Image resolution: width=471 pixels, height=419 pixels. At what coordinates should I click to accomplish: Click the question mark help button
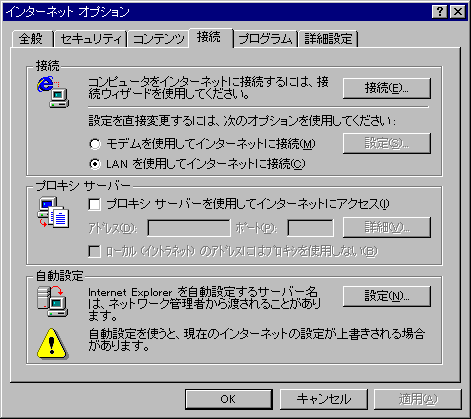click(x=440, y=12)
